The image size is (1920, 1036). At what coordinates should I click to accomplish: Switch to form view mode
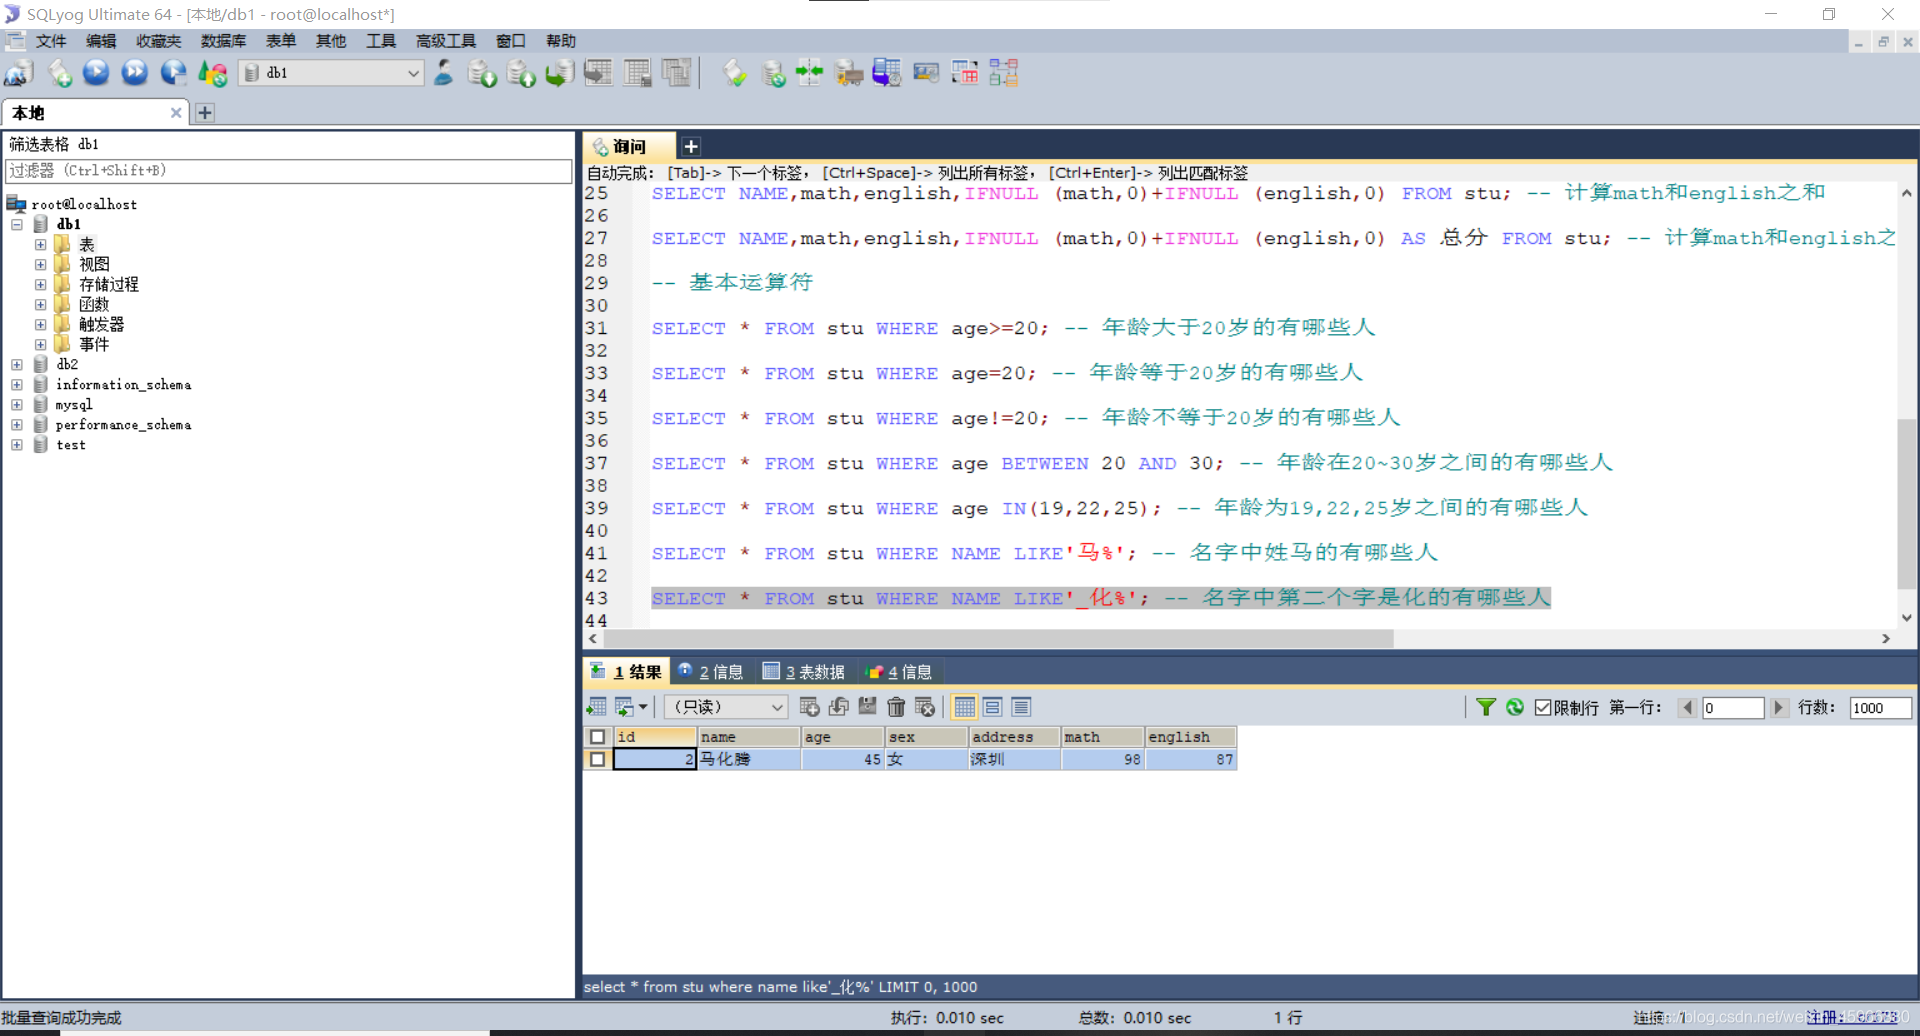(993, 707)
